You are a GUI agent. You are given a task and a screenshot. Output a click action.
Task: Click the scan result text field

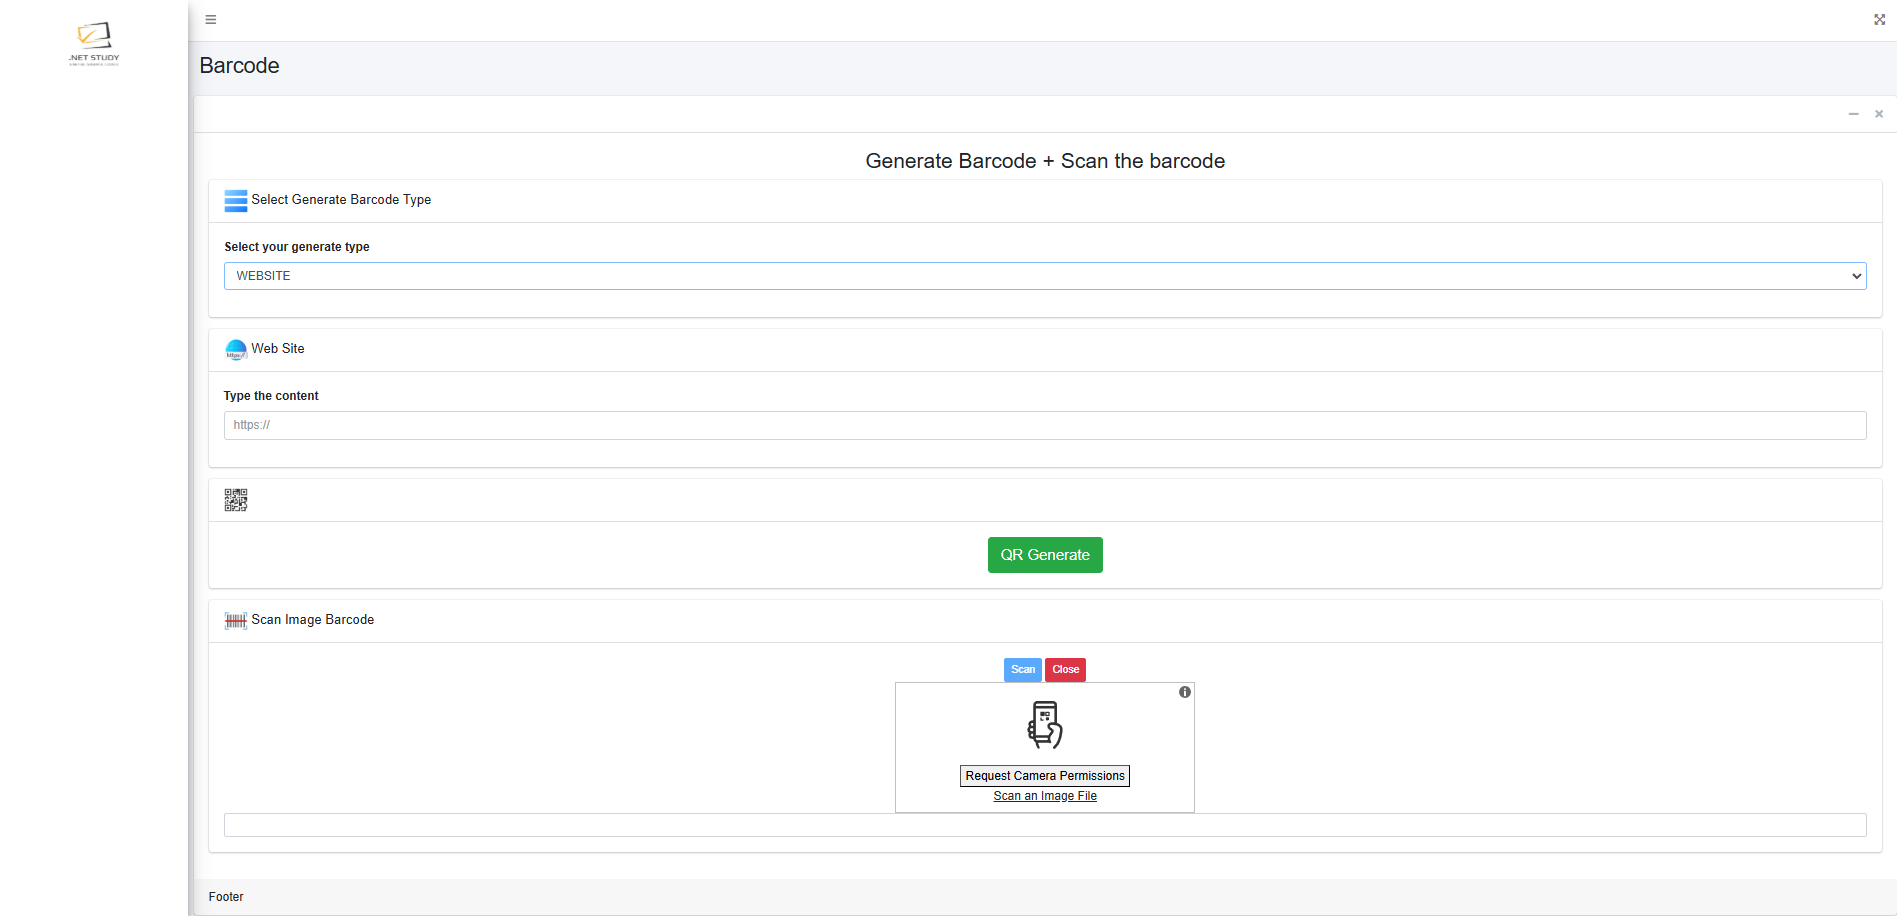coord(1044,825)
